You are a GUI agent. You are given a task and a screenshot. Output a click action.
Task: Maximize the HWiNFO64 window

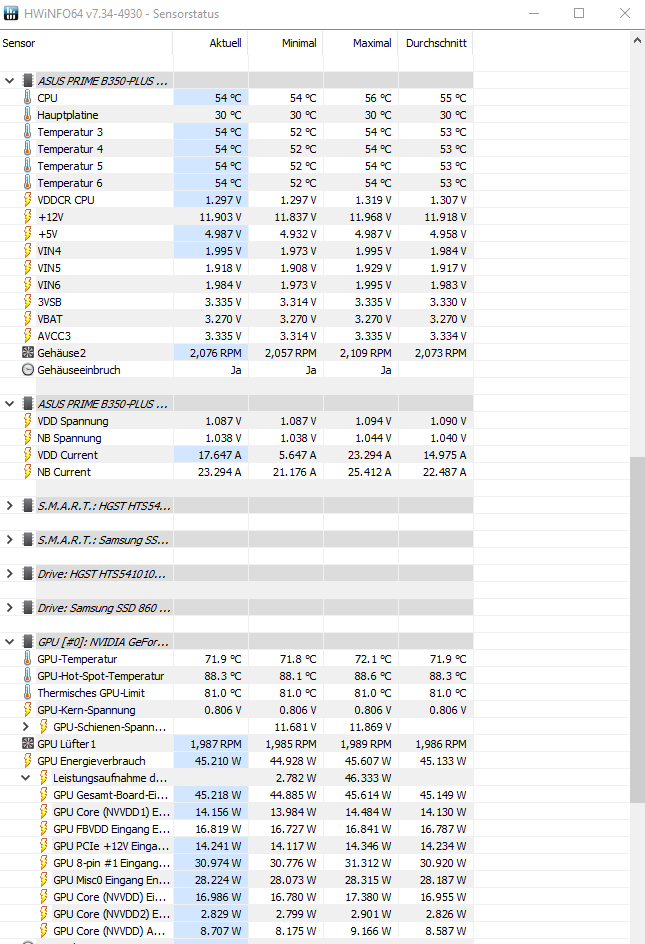pos(579,13)
